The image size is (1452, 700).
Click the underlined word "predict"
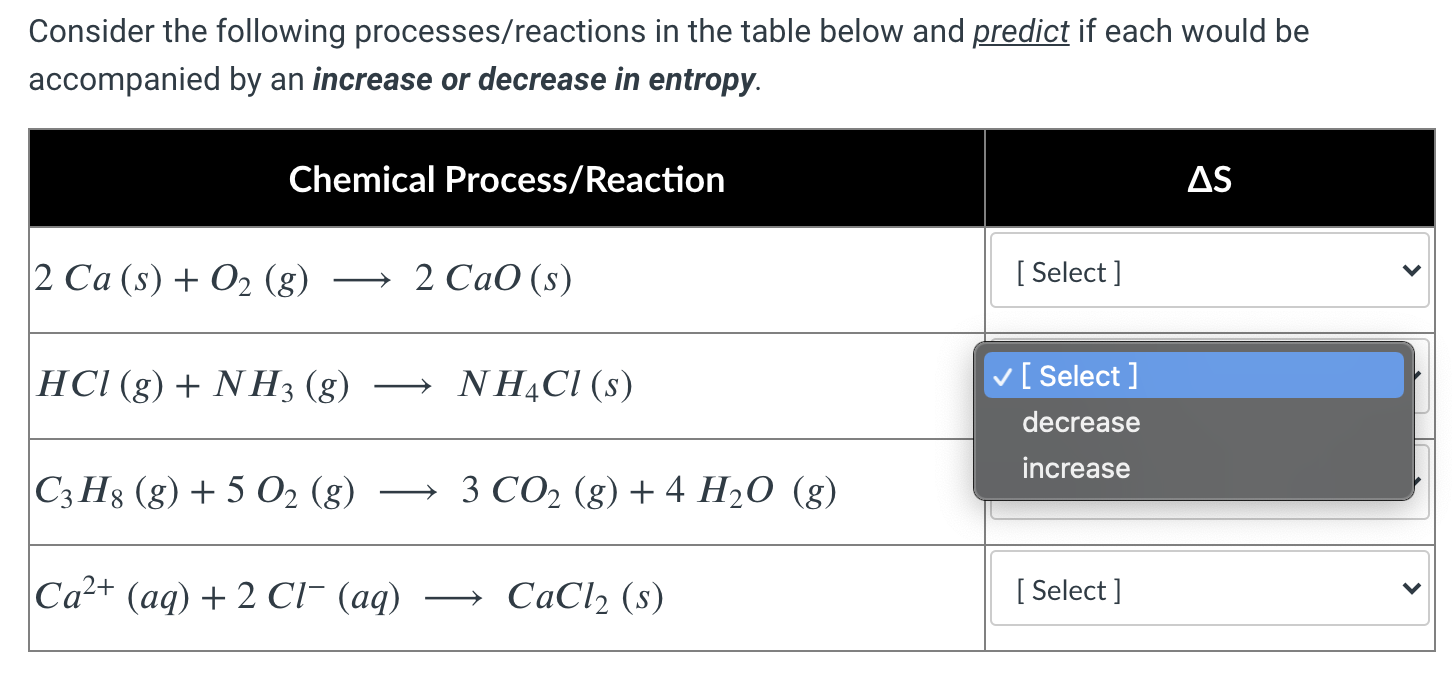(x=1021, y=31)
